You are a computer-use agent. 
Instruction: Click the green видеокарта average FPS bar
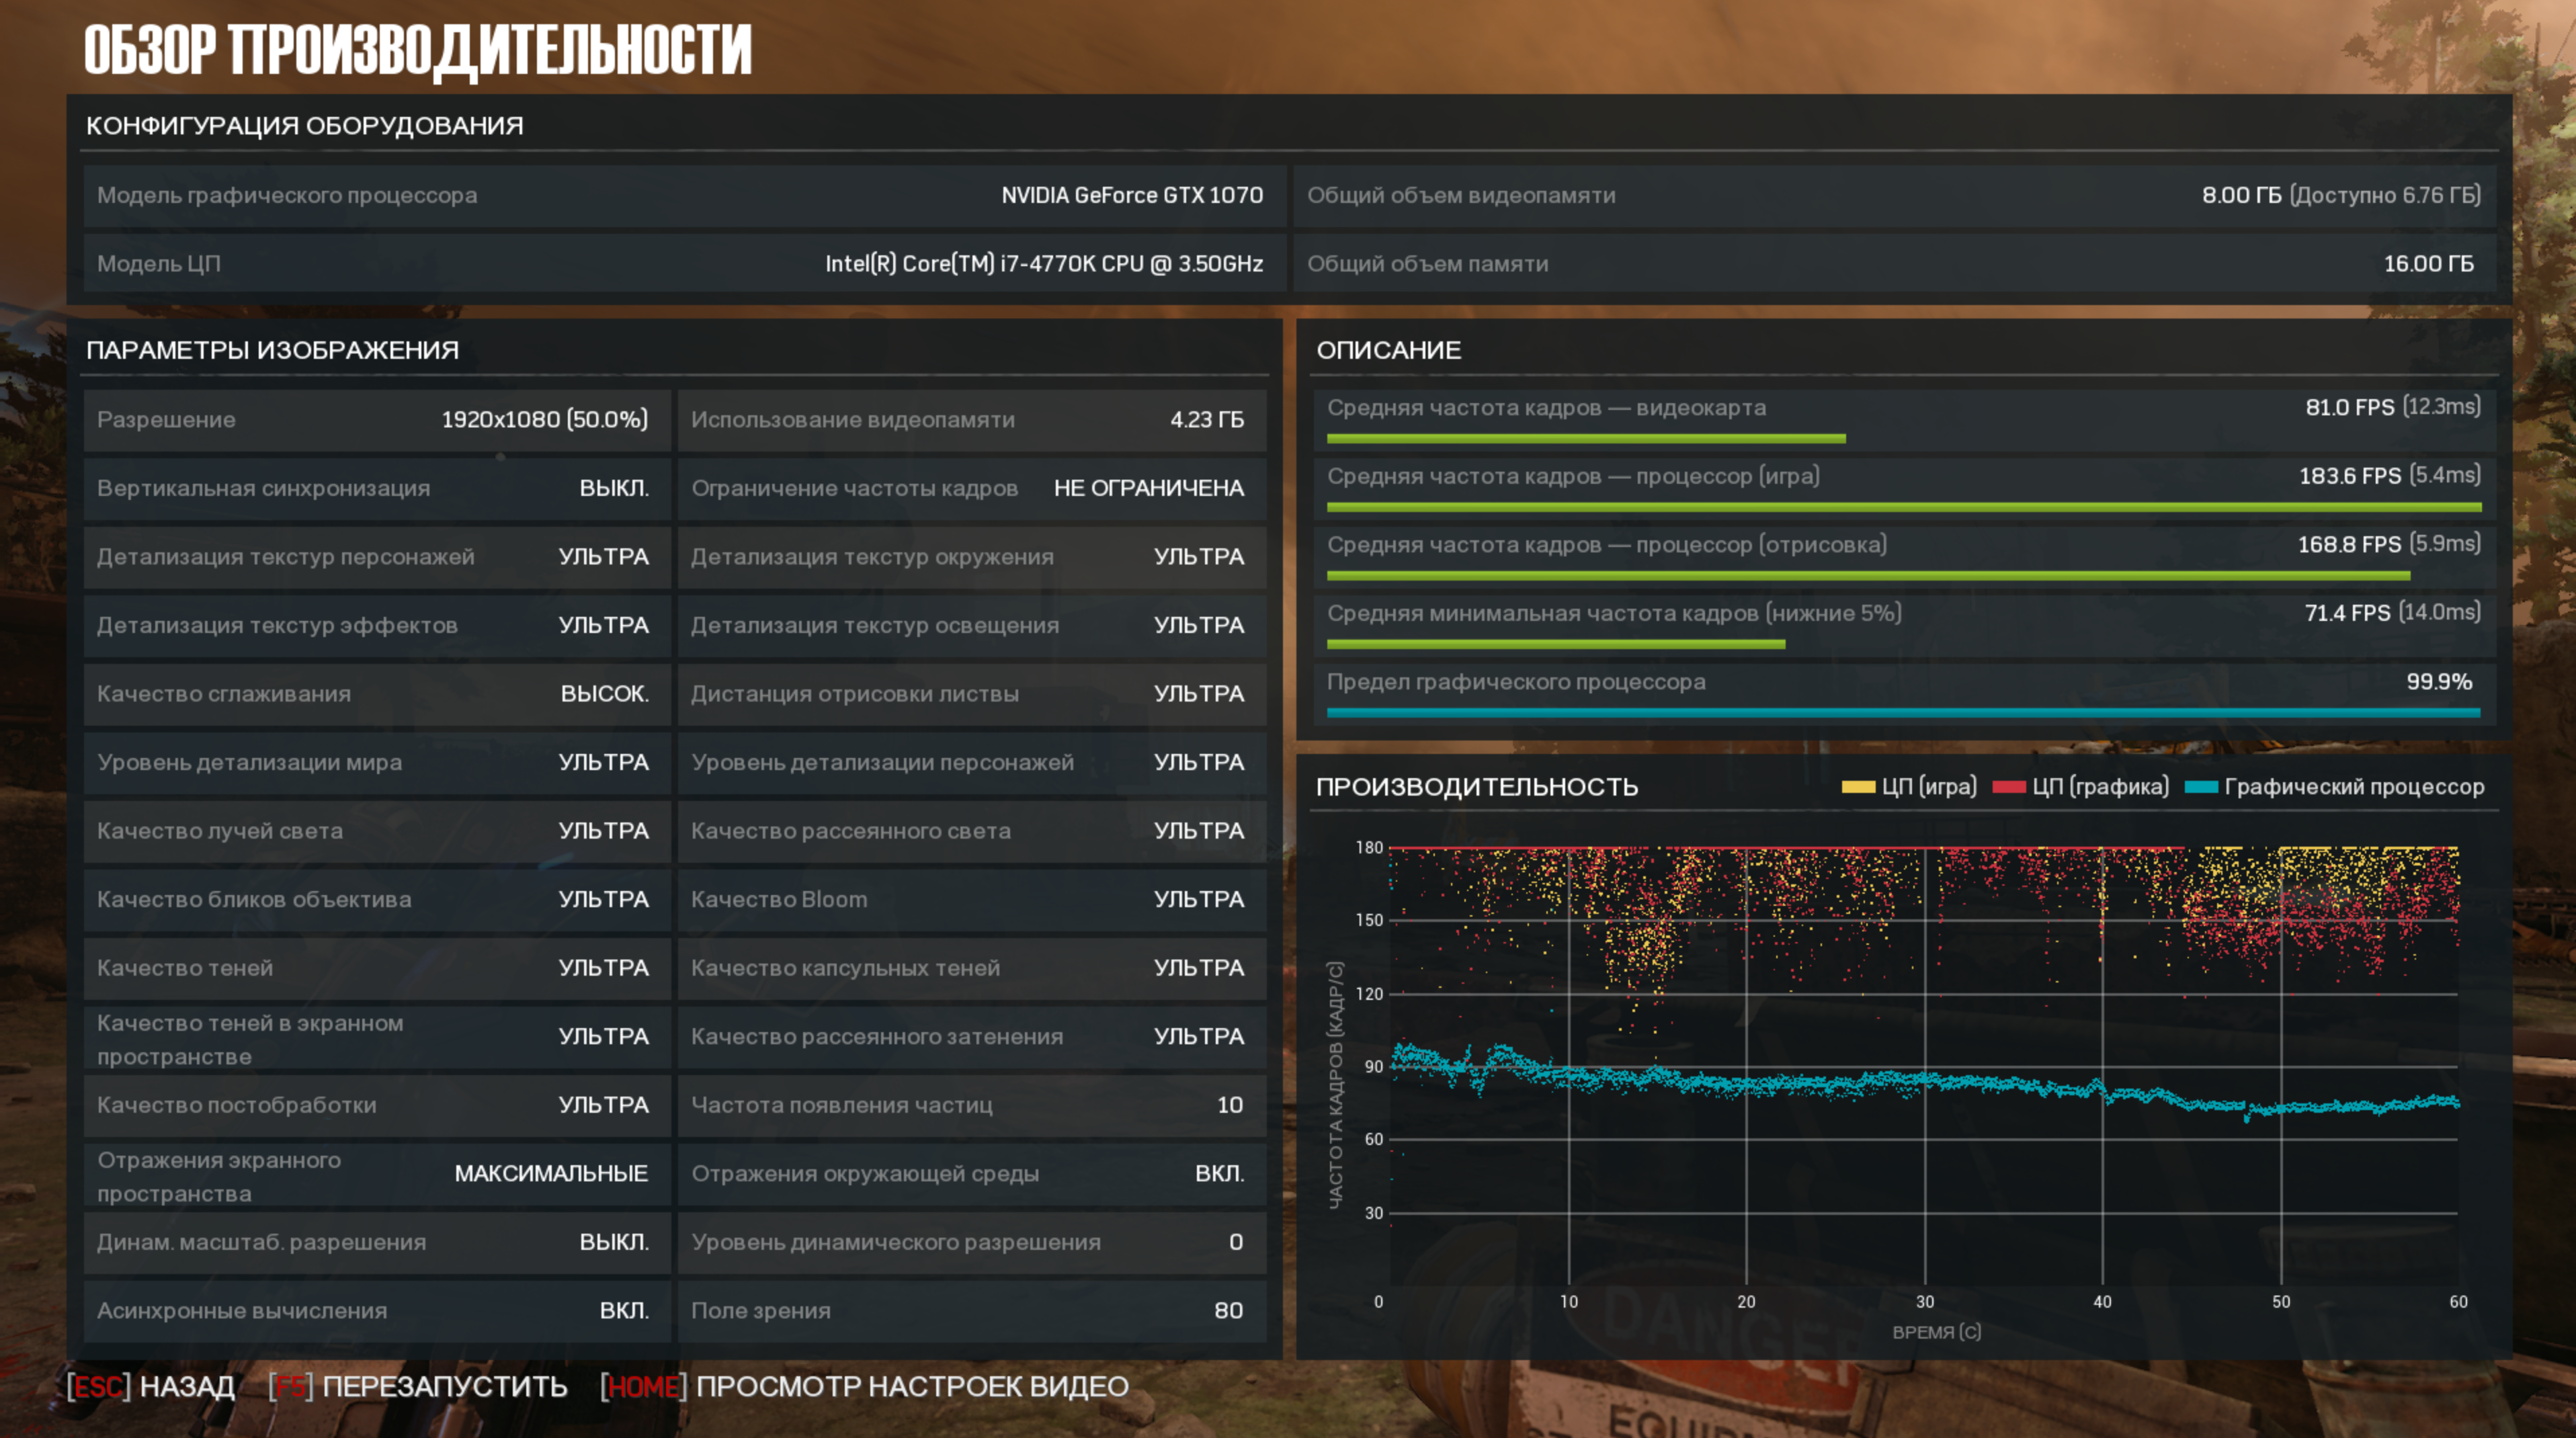(x=1585, y=438)
